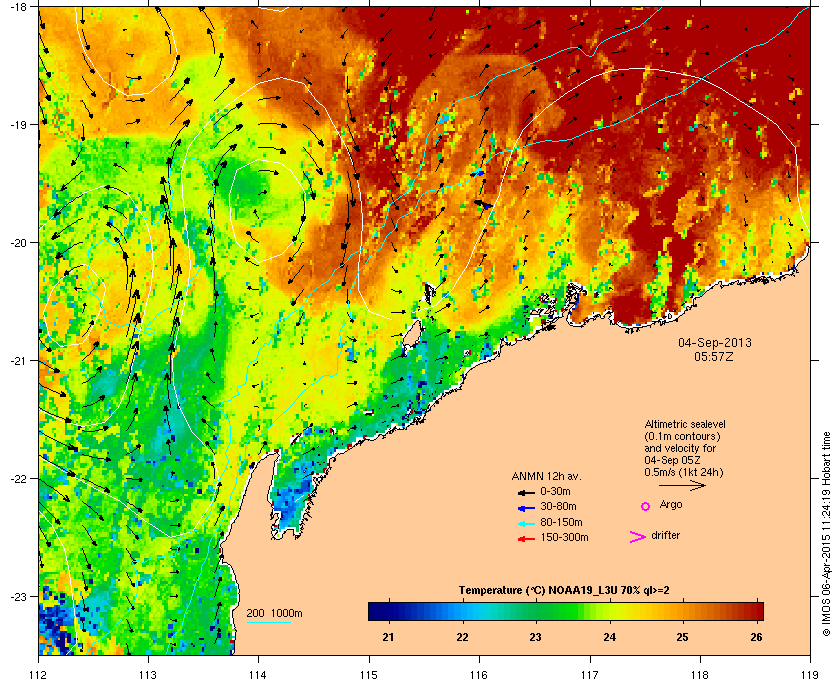This screenshot has width=840, height=680.
Task: Click the latitude axis label -22
Action: (x=19, y=479)
